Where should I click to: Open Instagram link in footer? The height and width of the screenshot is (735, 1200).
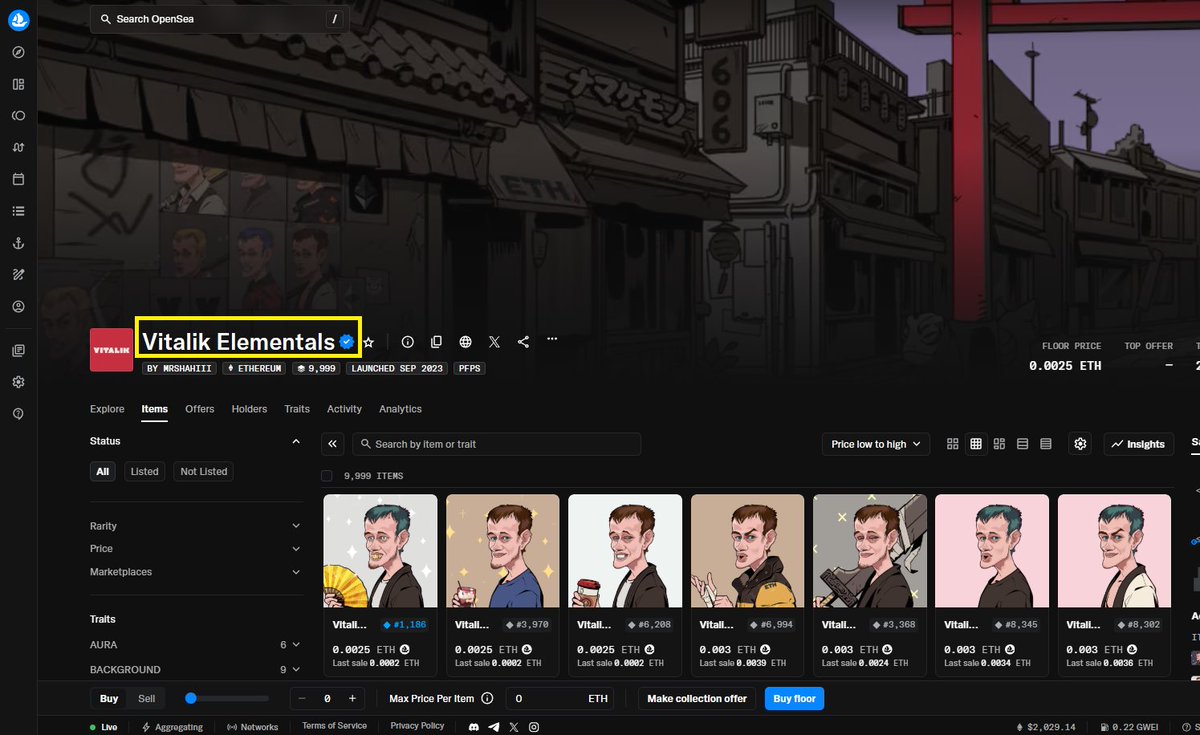click(x=534, y=727)
